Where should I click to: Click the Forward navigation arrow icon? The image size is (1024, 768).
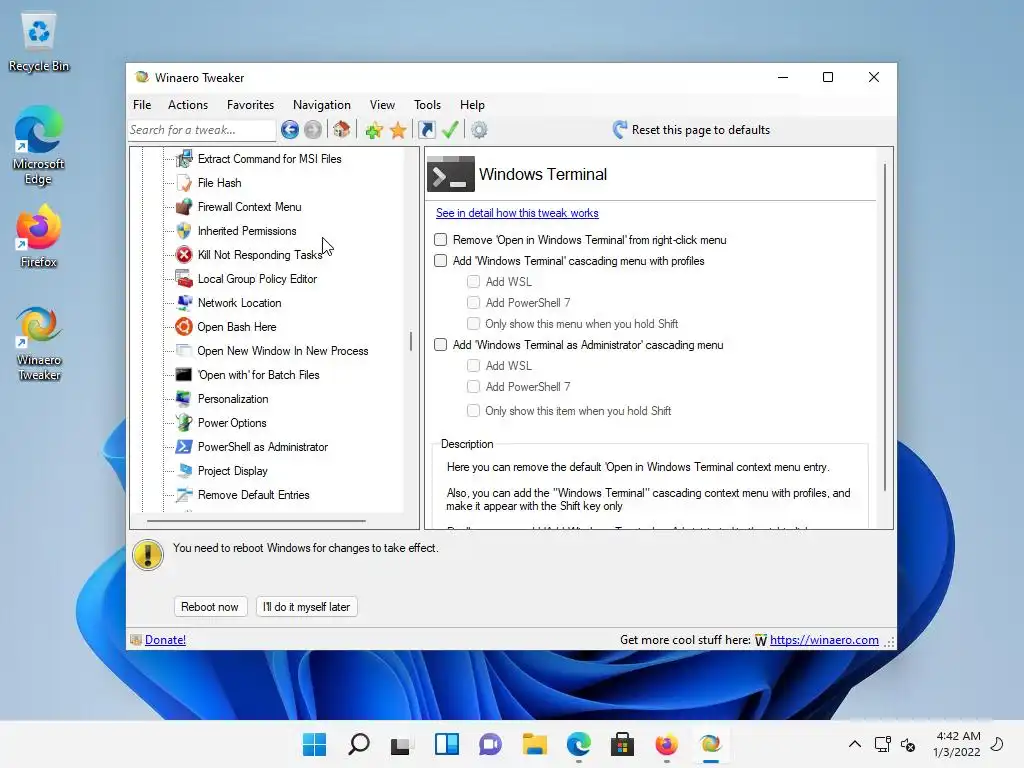click(x=313, y=130)
